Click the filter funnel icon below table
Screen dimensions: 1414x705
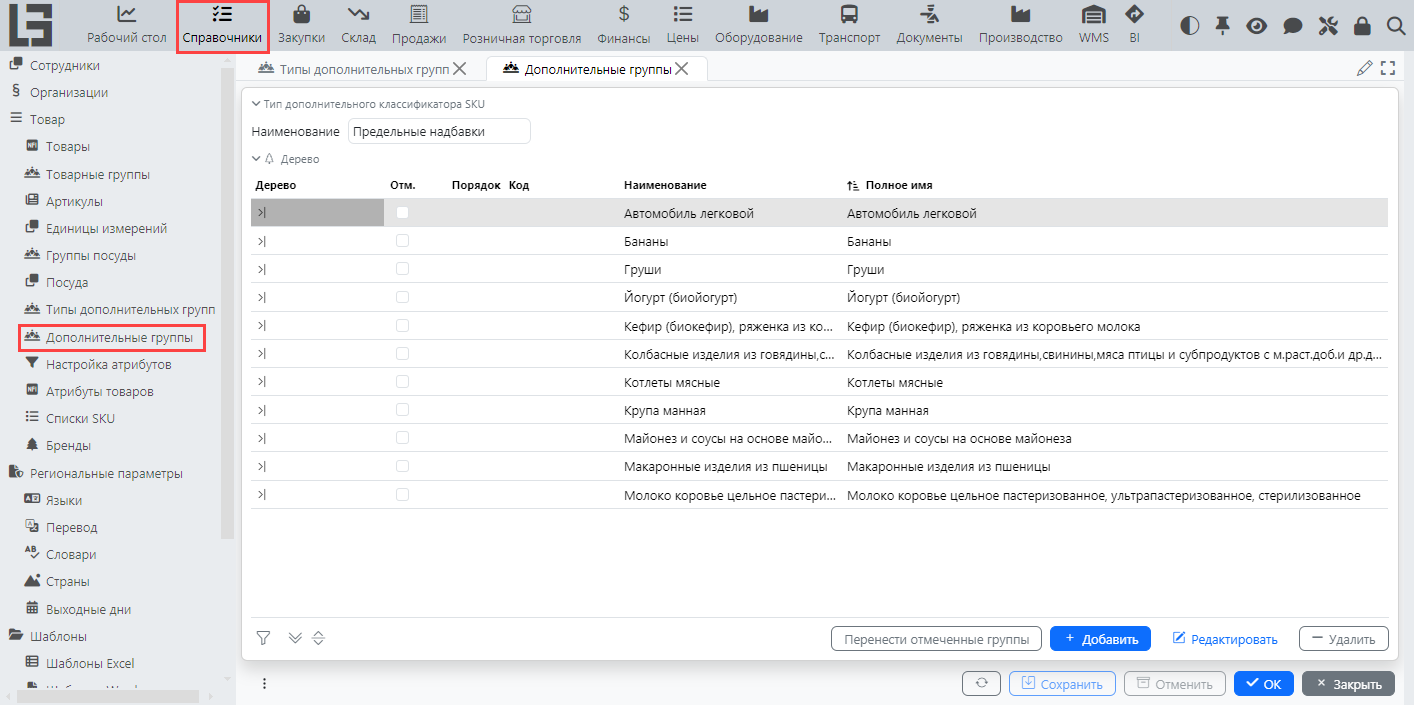[x=263, y=638]
